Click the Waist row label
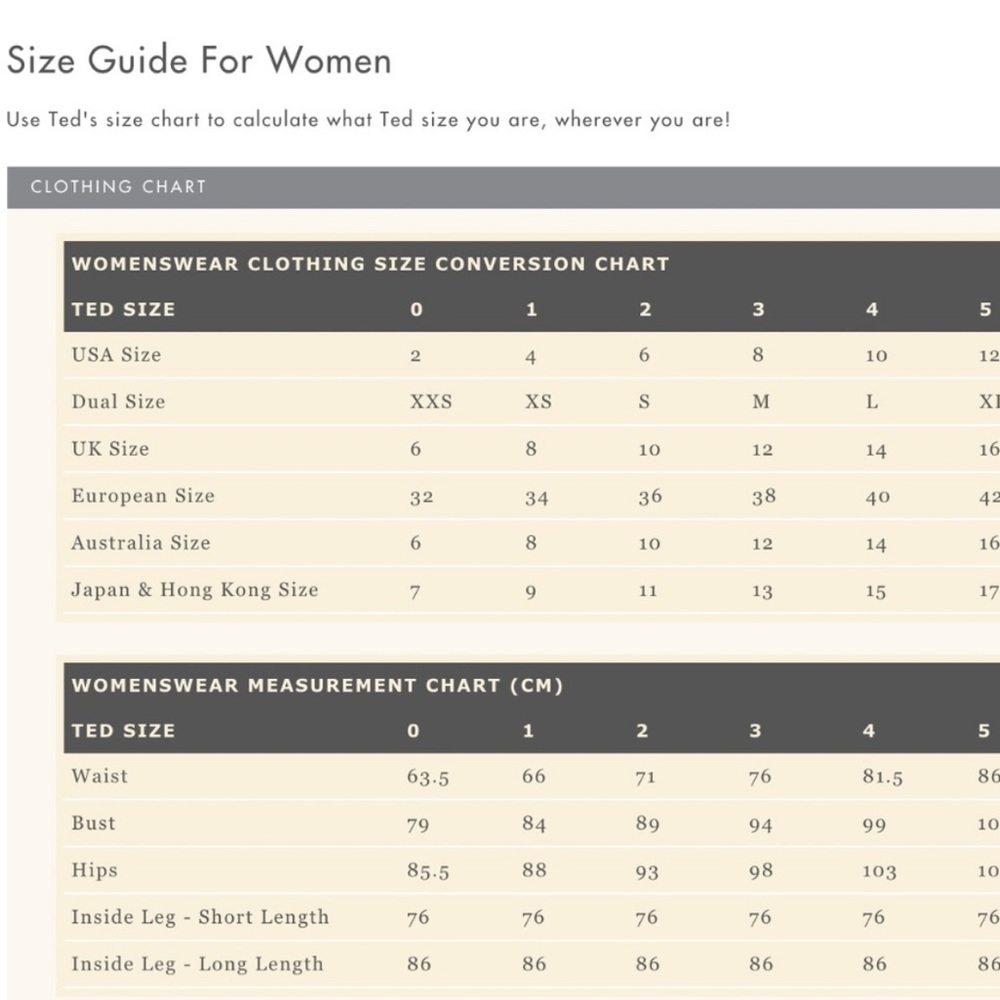The width and height of the screenshot is (1000, 1000). pos(99,776)
